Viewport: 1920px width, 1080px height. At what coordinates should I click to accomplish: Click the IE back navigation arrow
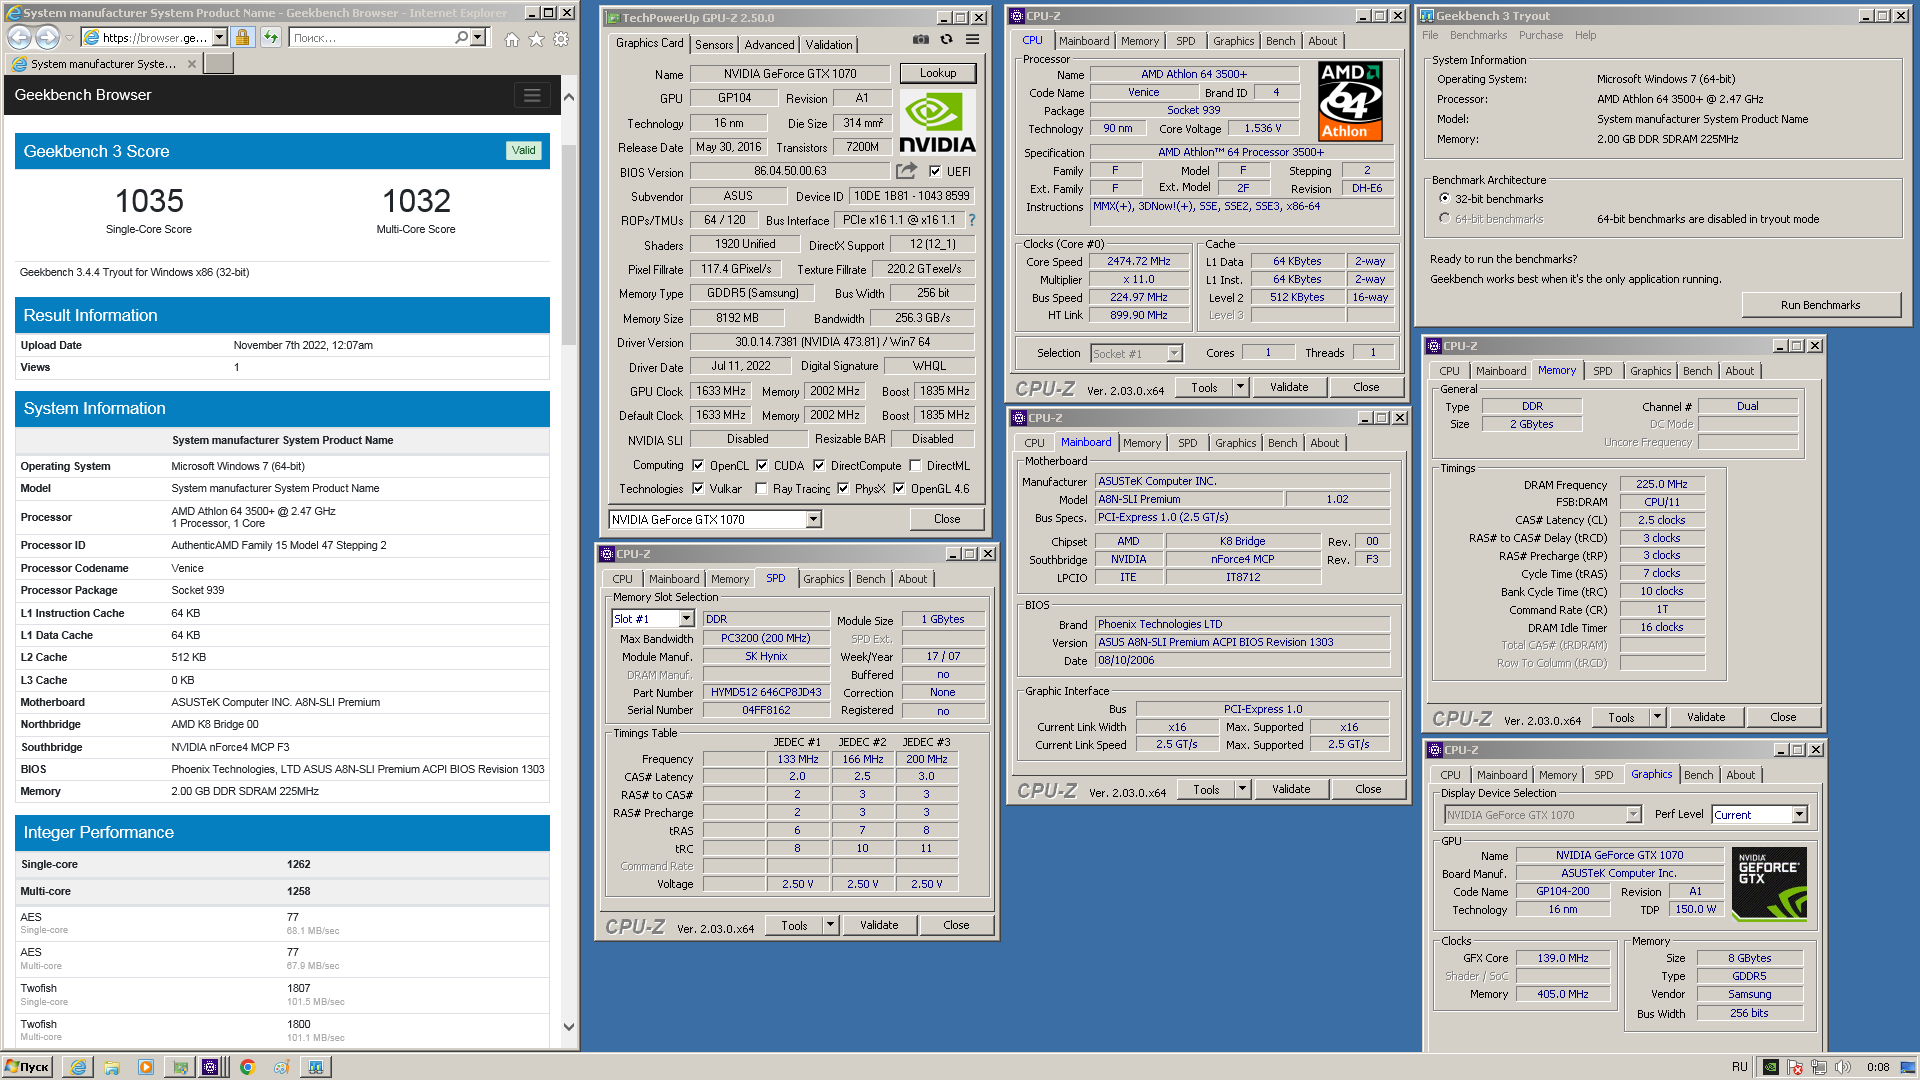coord(19,37)
